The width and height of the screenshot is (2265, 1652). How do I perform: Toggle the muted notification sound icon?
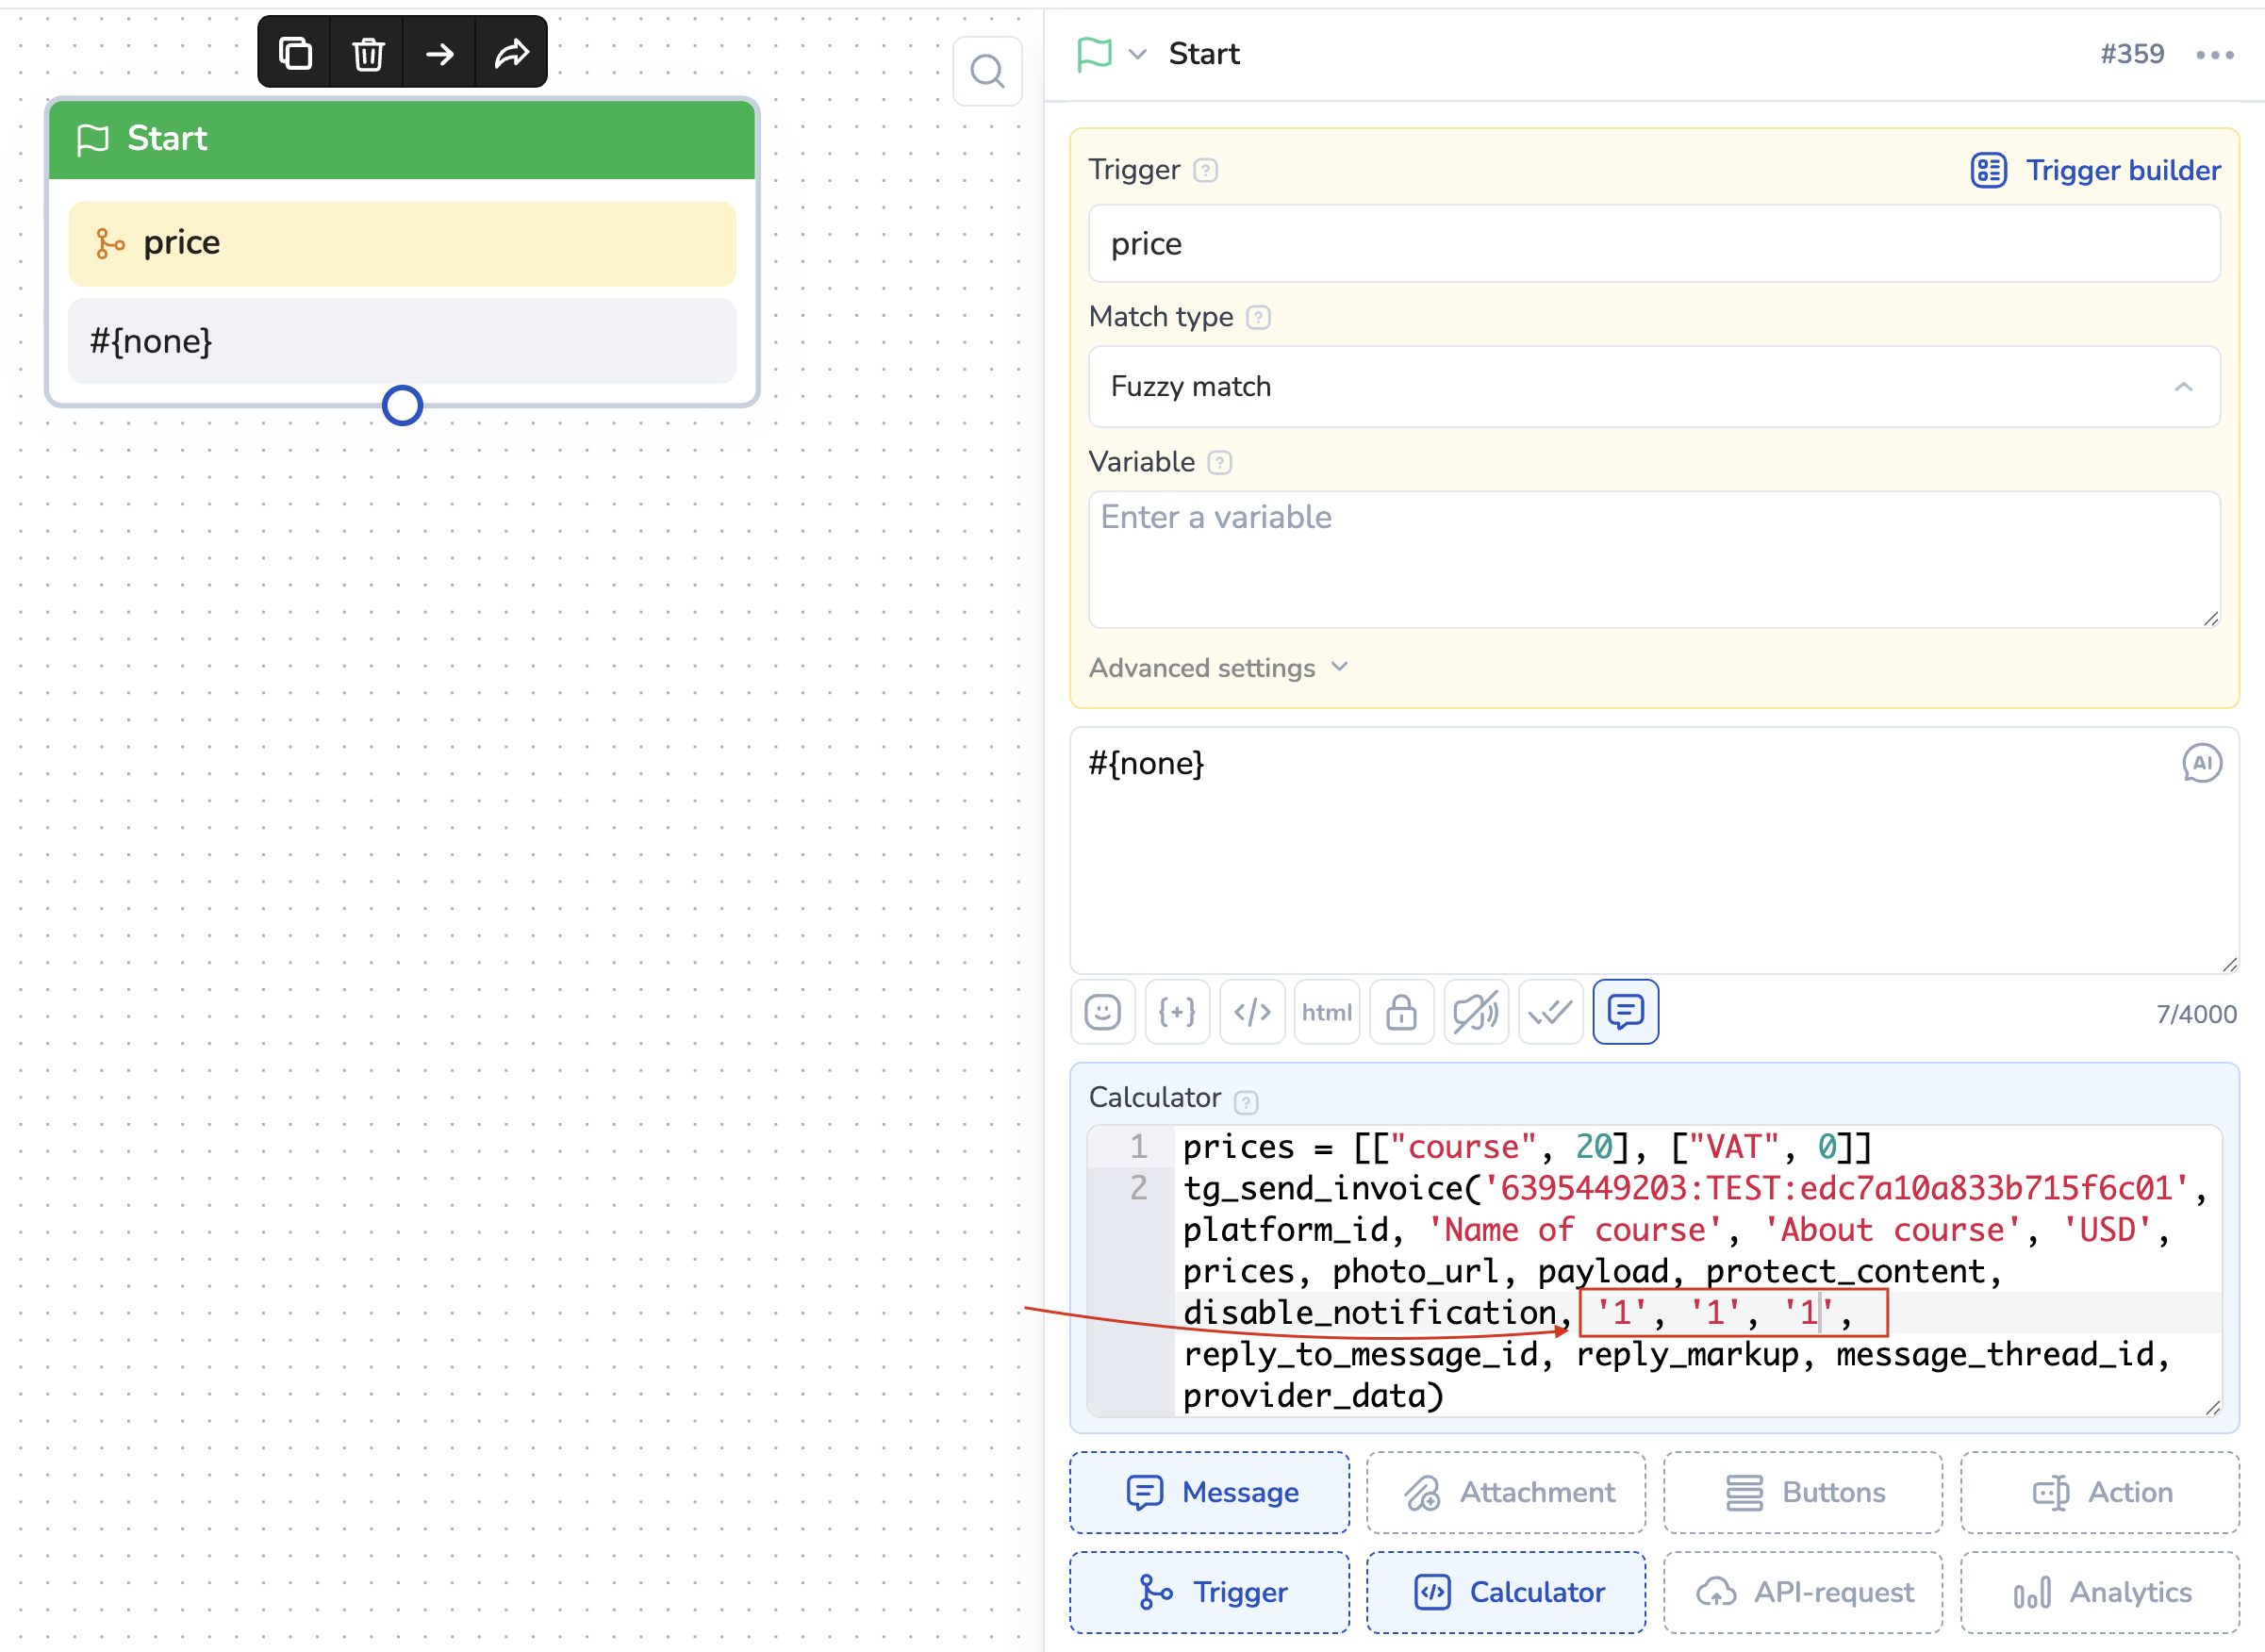(x=1476, y=1012)
